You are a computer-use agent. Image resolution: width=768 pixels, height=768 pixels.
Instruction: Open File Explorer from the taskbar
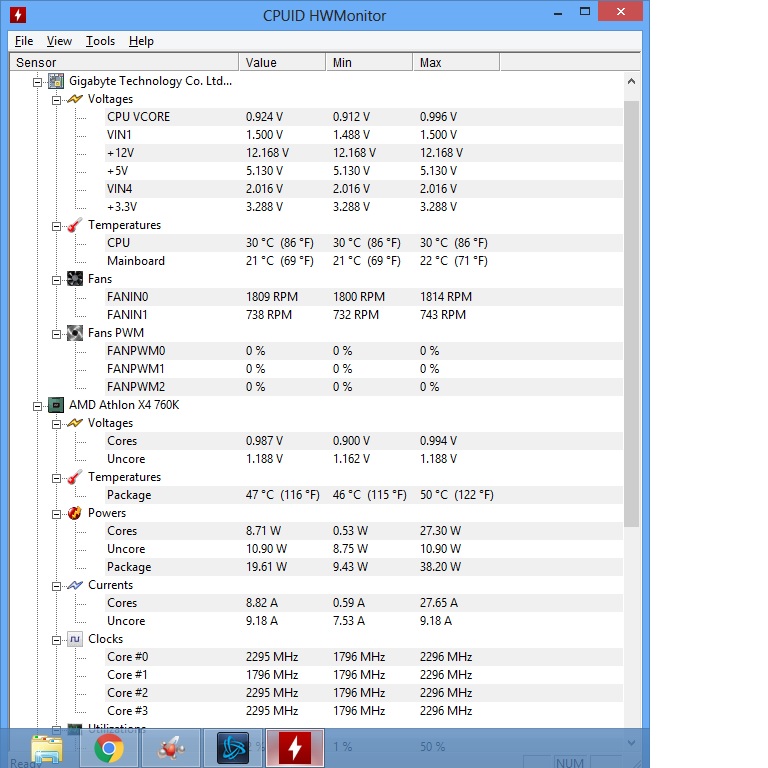(47, 749)
